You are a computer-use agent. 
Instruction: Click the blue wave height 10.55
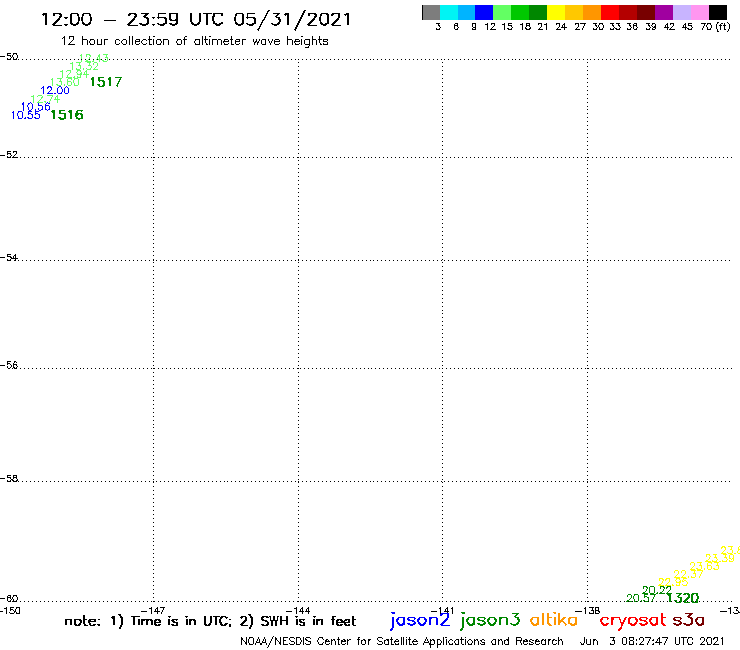(x=25, y=115)
